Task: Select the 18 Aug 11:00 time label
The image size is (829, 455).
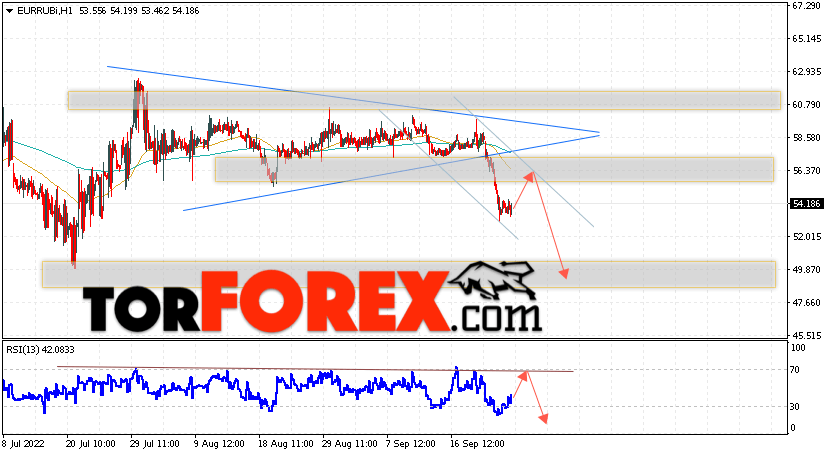Action: 285,443
